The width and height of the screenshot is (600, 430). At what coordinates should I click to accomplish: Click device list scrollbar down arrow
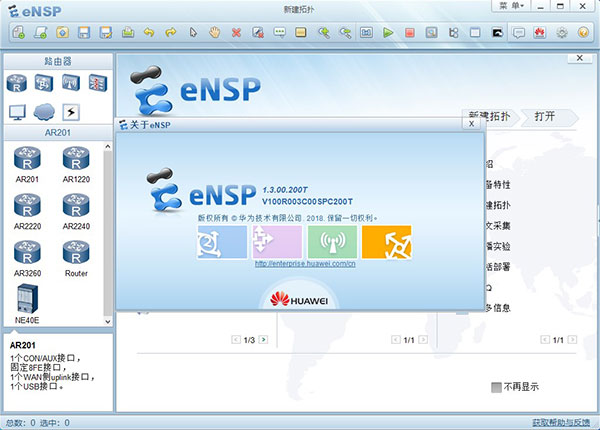[x=108, y=322]
